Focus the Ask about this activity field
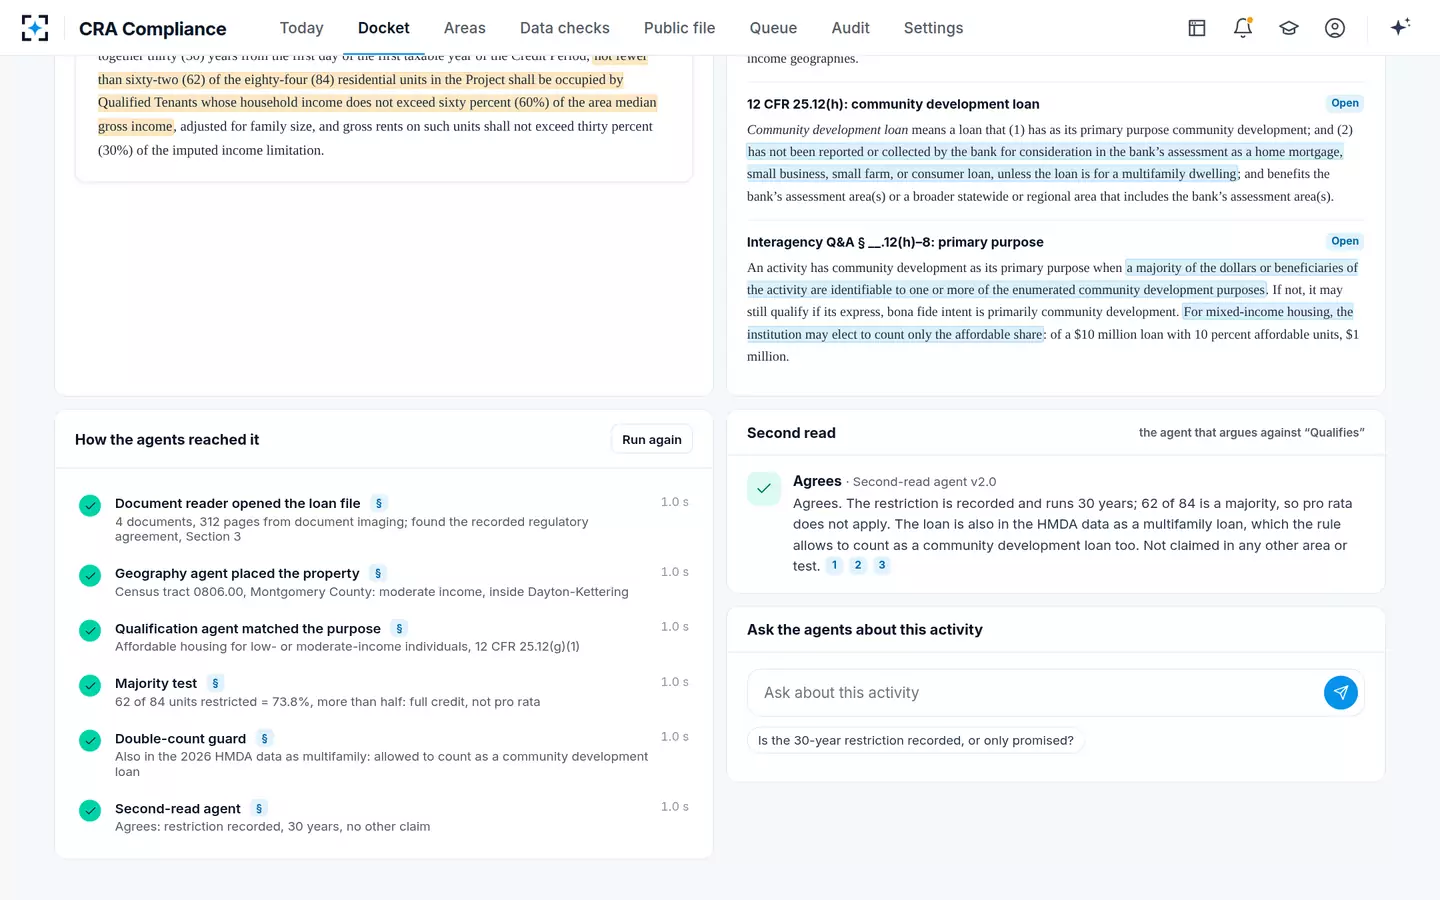The image size is (1440, 900). coord(1035,693)
